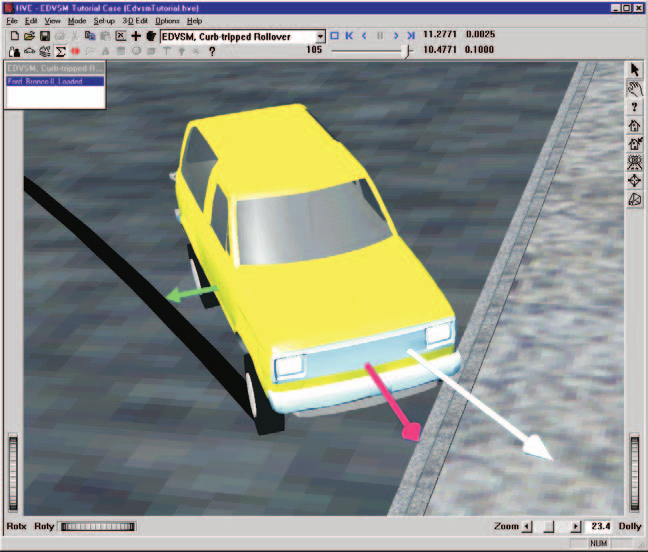648x552 pixels.
Task: Click the EDVSM, Curb-tripped R... list header
Action: tap(55, 68)
